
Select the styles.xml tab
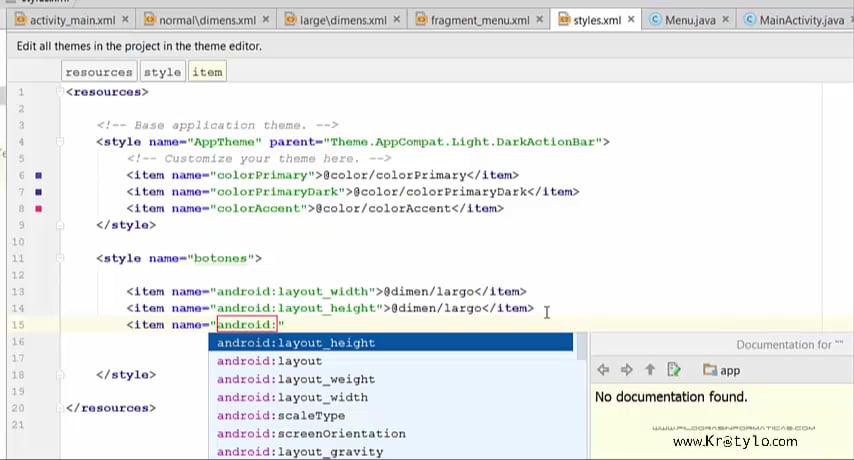click(x=597, y=20)
